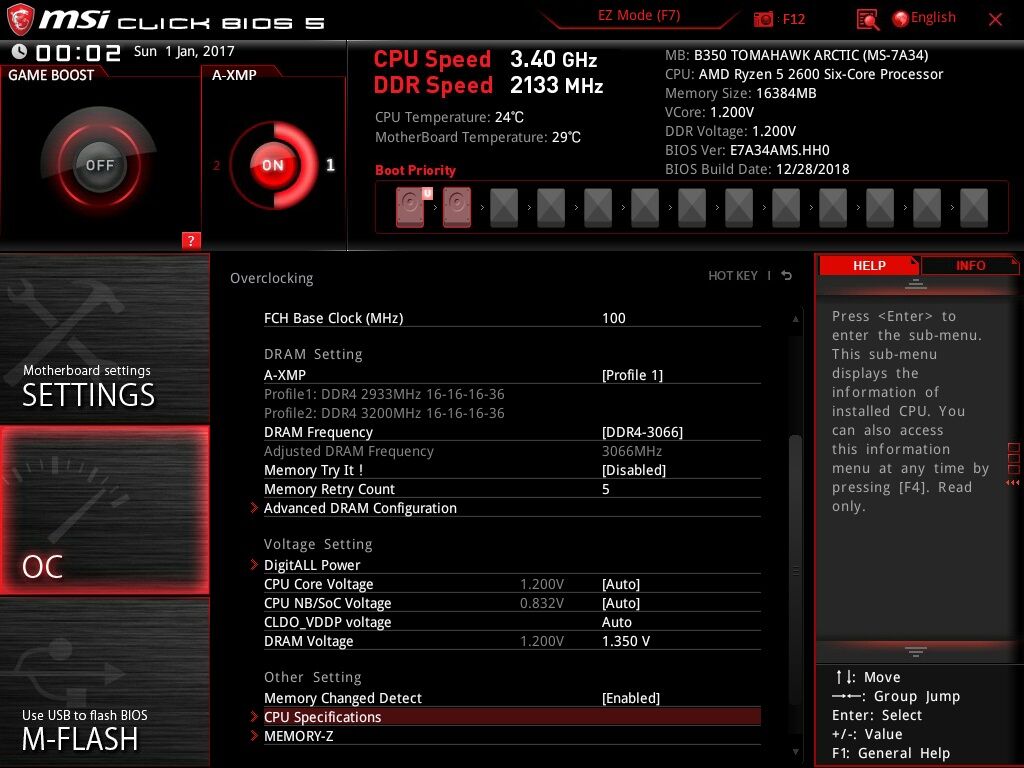Click scrollbar down arrow in Overclocking list
Viewport: 1024px width, 768px height.
pyautogui.click(x=795, y=752)
